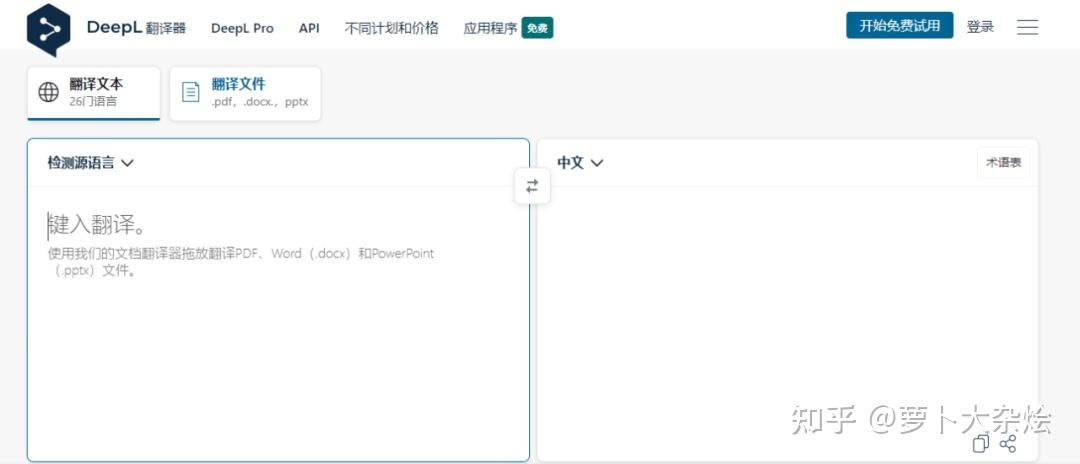Image resolution: width=1080 pixels, height=464 pixels.
Task: Open 检测源语言 source language dropdown
Action: click(x=90, y=163)
